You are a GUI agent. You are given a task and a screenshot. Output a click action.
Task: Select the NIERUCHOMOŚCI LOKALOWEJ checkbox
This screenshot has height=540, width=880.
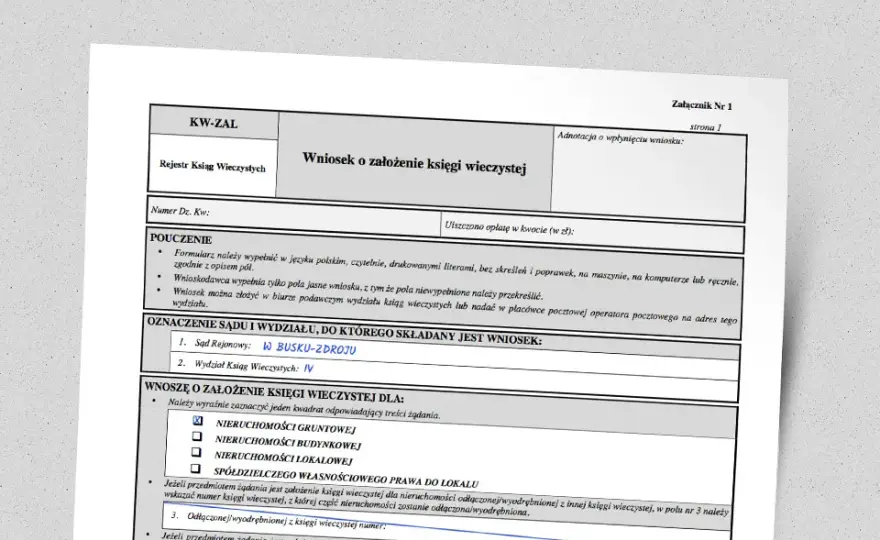(x=196, y=452)
